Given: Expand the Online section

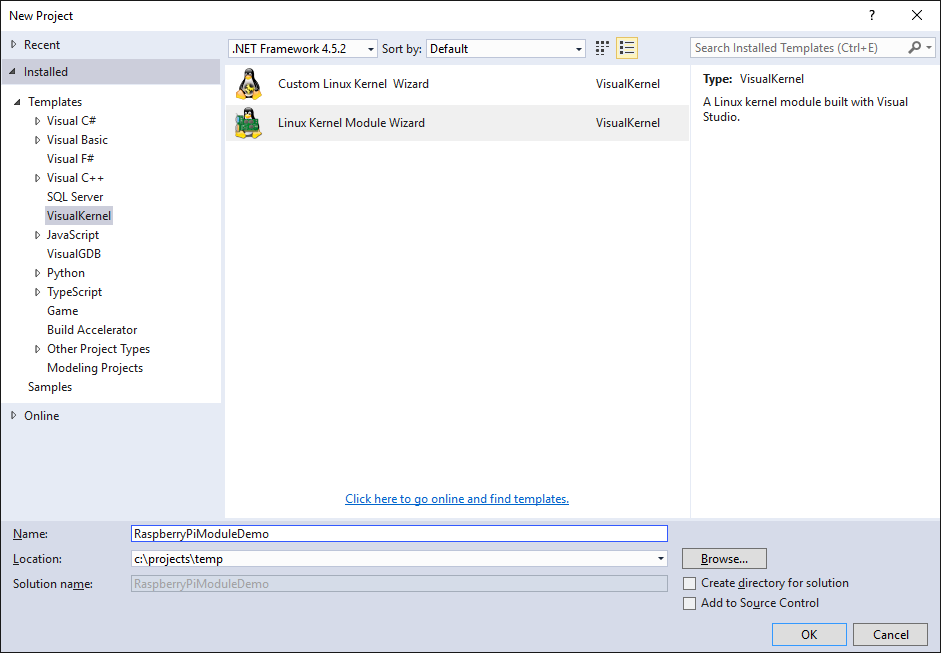Looking at the screenshot, I should (14, 415).
